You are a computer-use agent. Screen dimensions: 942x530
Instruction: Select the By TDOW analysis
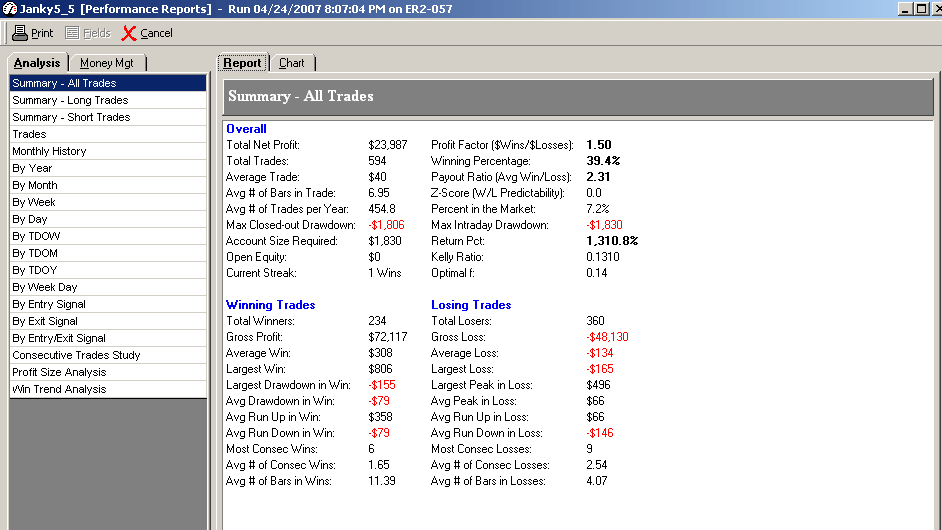[108, 236]
